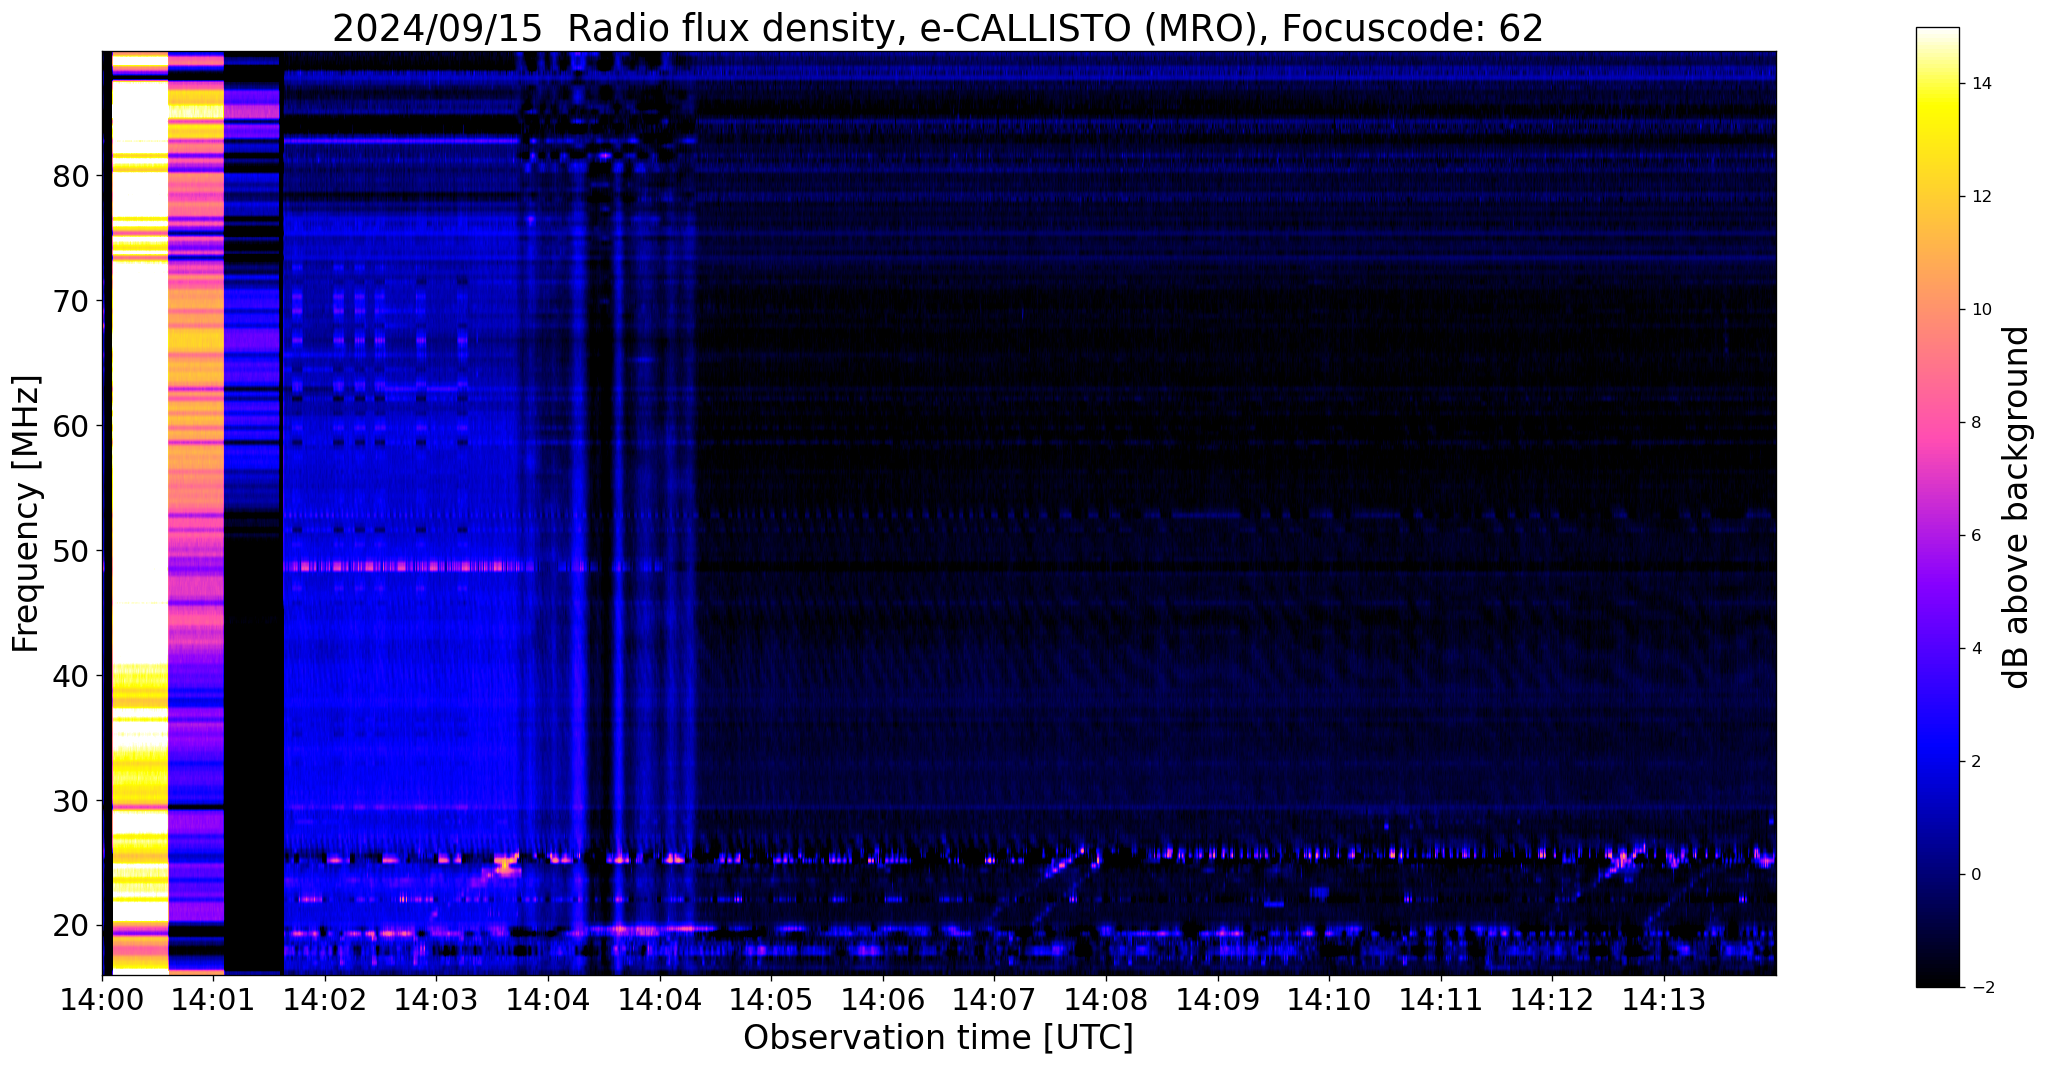Click the colorbar tick labeled 2
The width and height of the screenshot is (2047, 1067).
(1975, 762)
